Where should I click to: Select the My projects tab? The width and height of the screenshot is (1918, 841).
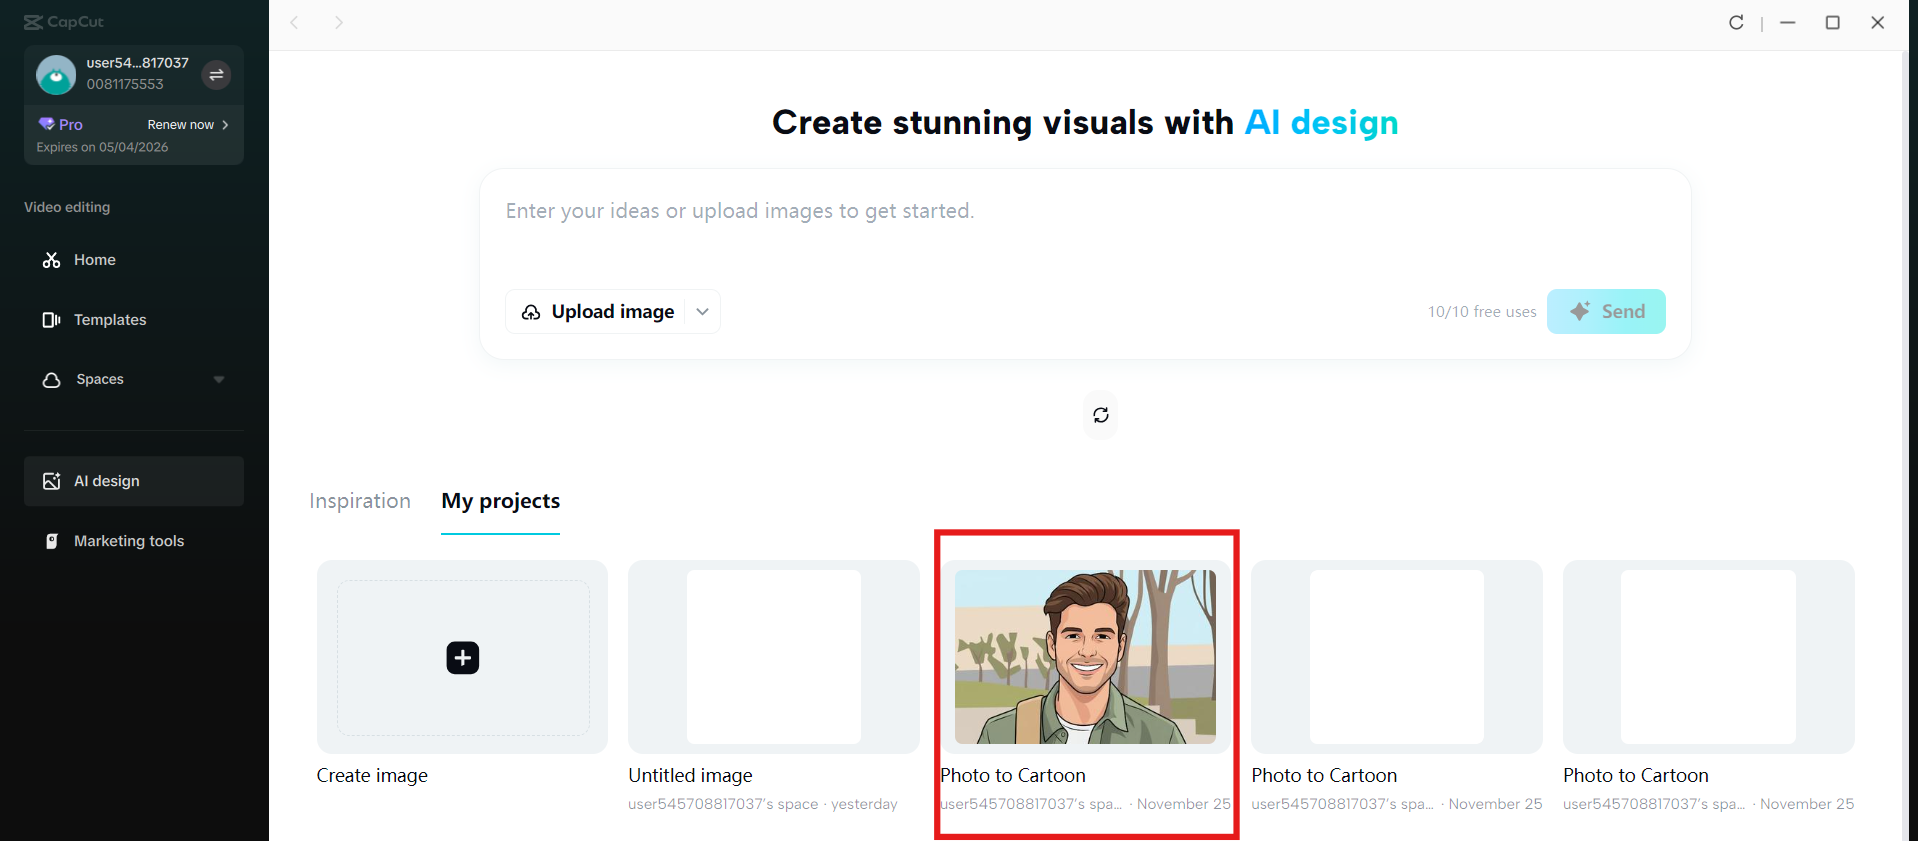click(500, 501)
